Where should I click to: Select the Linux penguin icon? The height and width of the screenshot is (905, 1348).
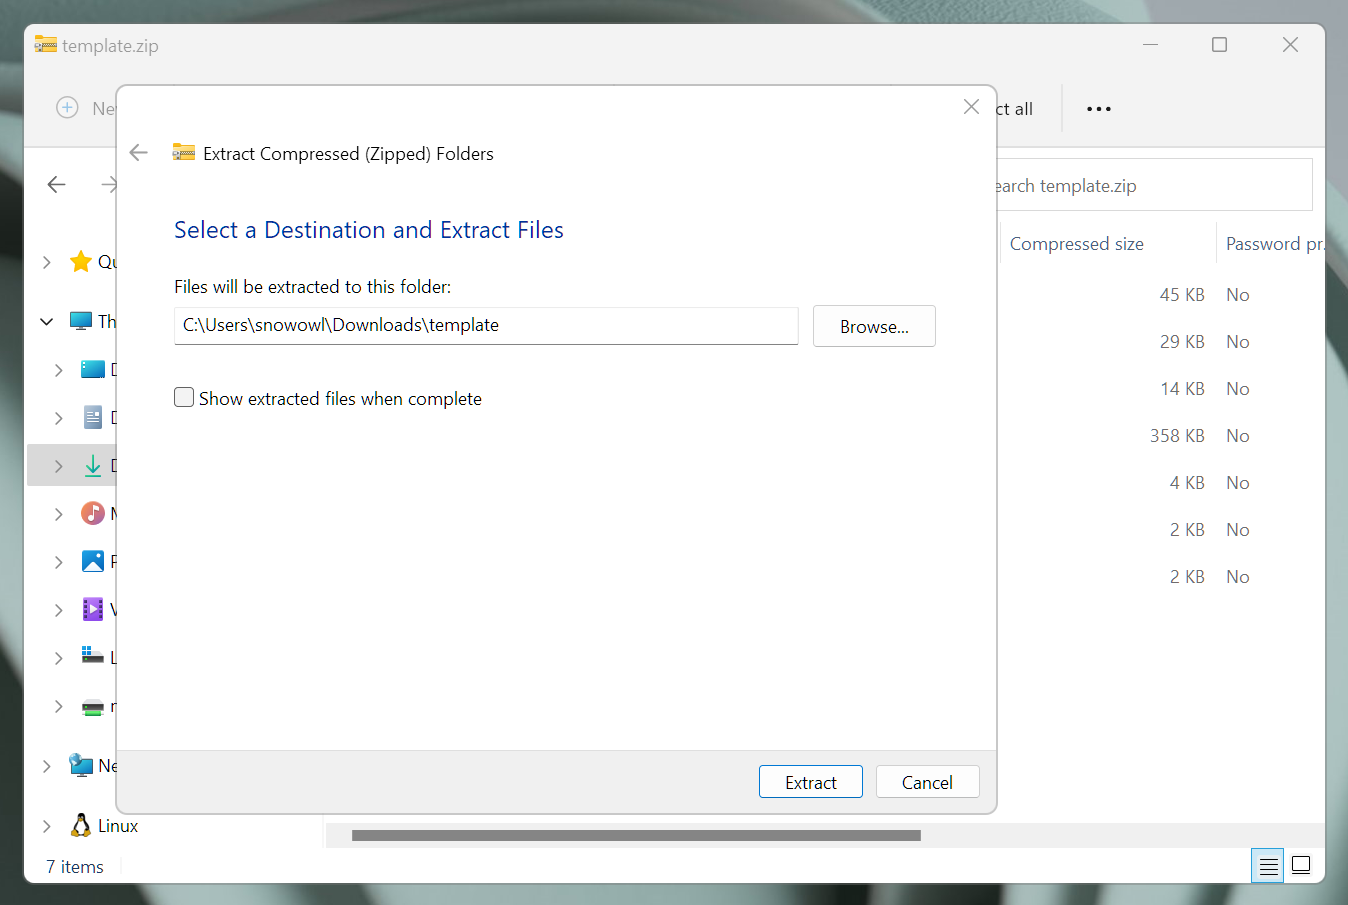pyautogui.click(x=81, y=825)
